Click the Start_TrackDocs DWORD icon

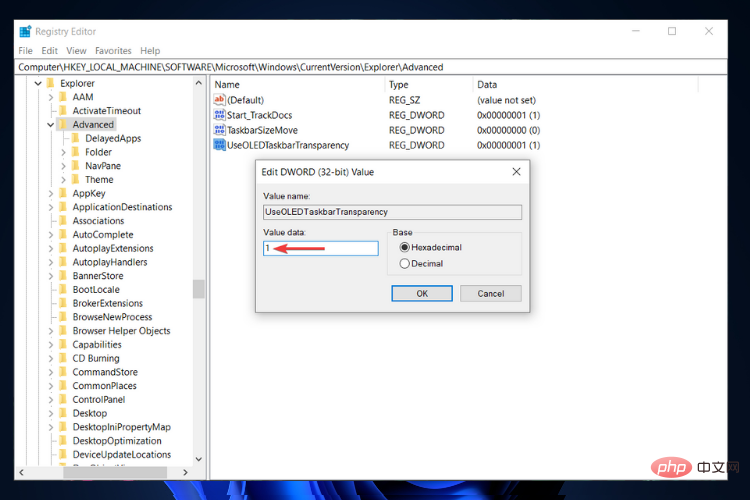[x=219, y=115]
